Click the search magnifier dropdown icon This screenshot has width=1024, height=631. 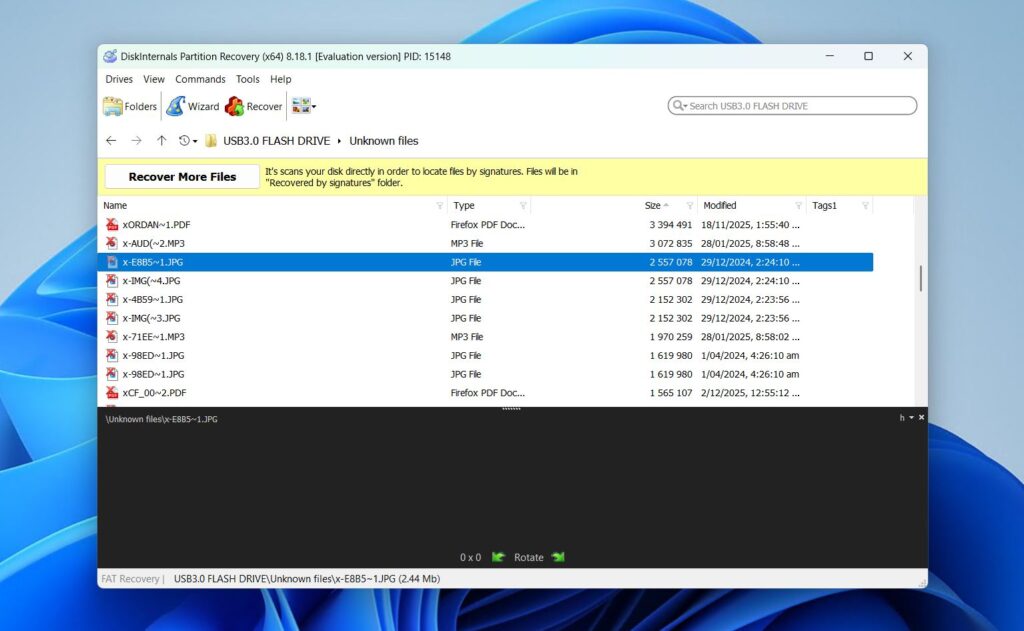point(680,106)
